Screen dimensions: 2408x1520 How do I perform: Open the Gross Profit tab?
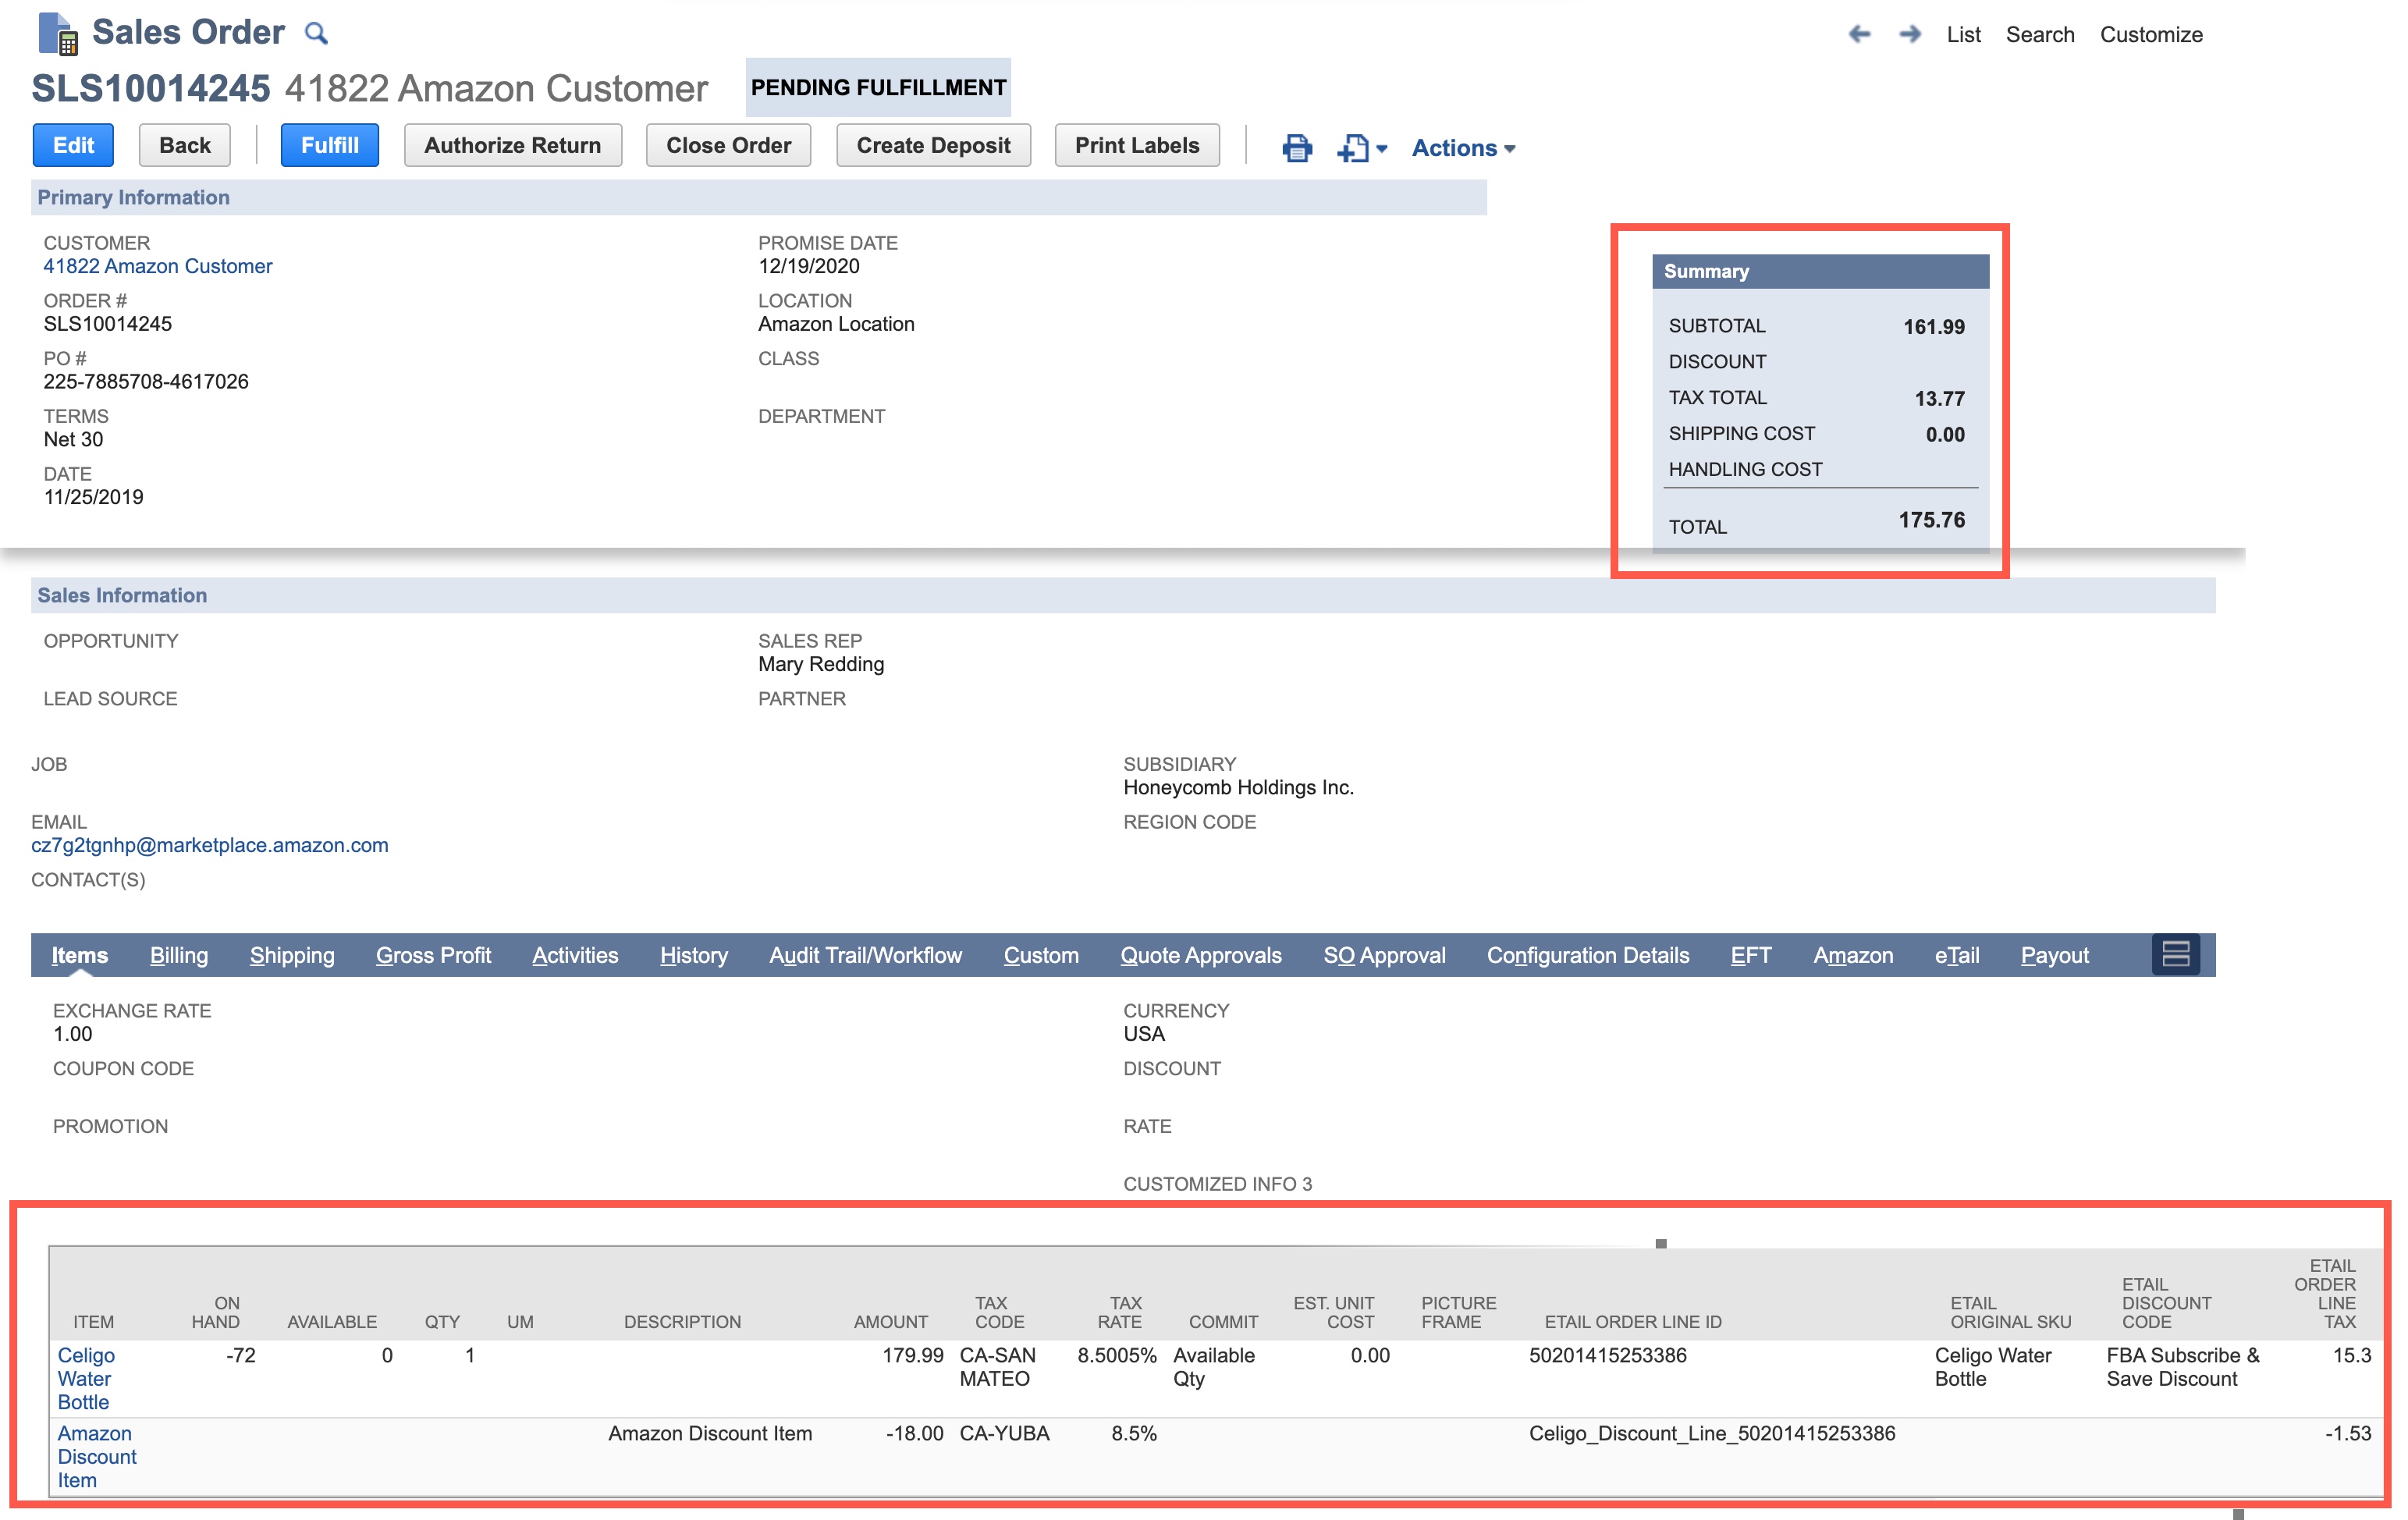[x=433, y=955]
